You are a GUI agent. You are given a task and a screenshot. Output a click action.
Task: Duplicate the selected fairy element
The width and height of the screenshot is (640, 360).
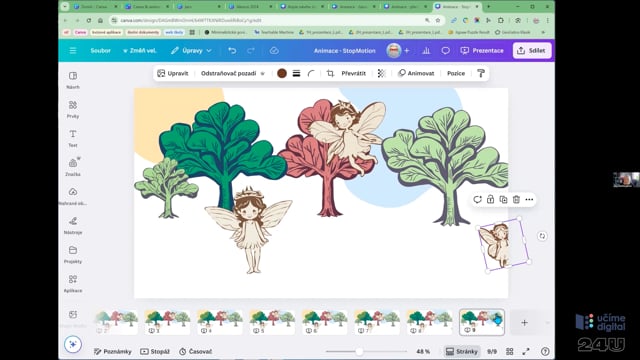pyautogui.click(x=503, y=200)
